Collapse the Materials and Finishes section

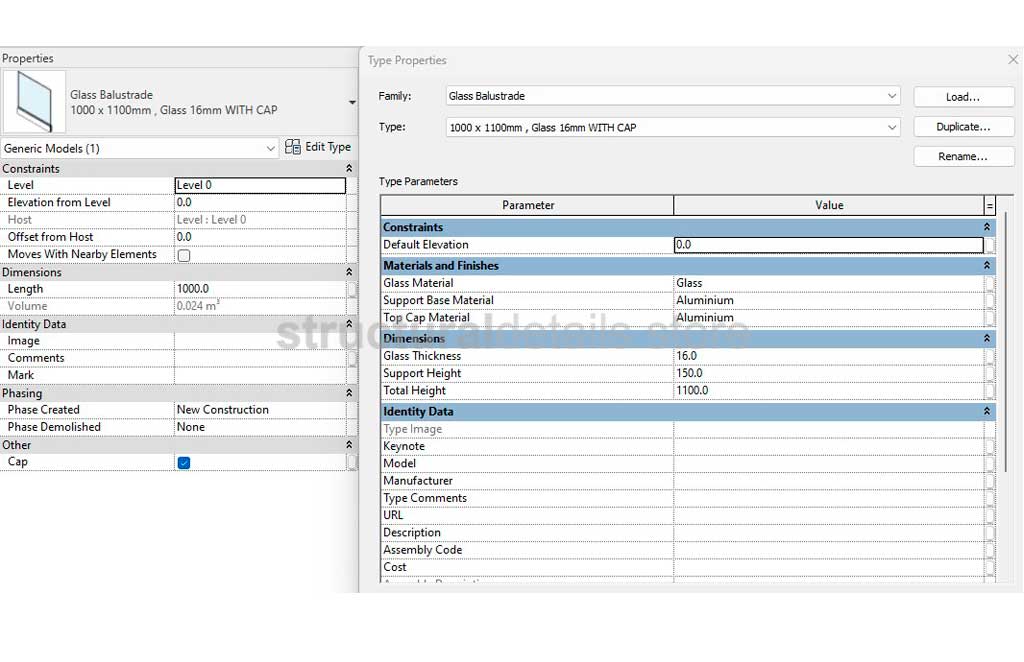click(987, 266)
